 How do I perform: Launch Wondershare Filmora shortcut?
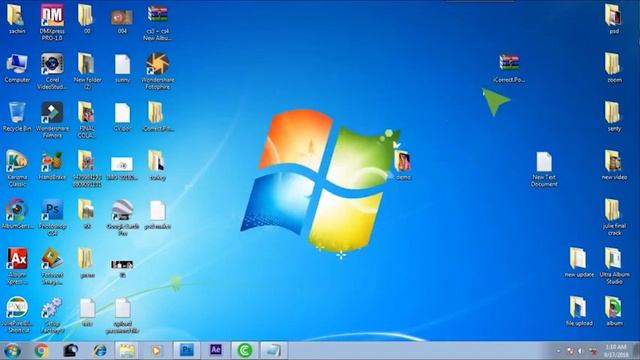pos(52,120)
